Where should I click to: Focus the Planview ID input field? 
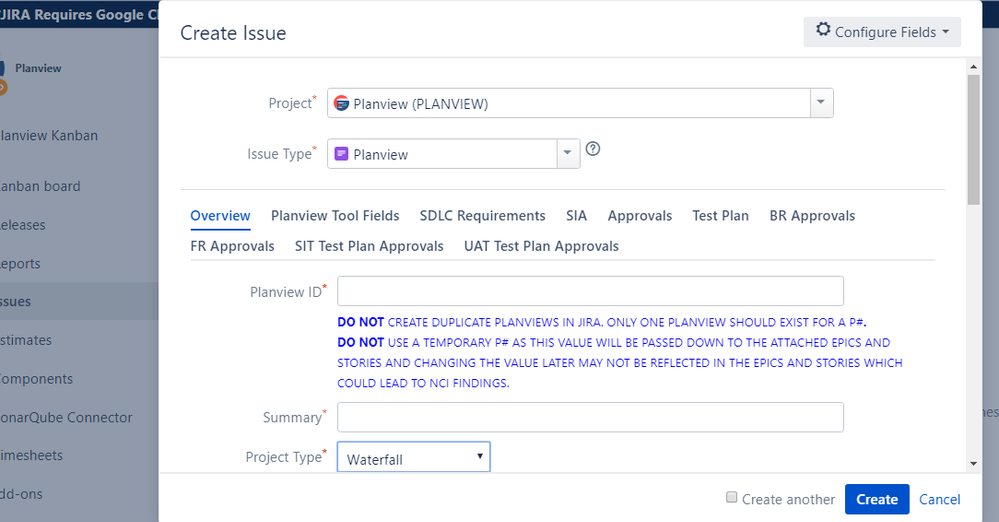pos(590,291)
